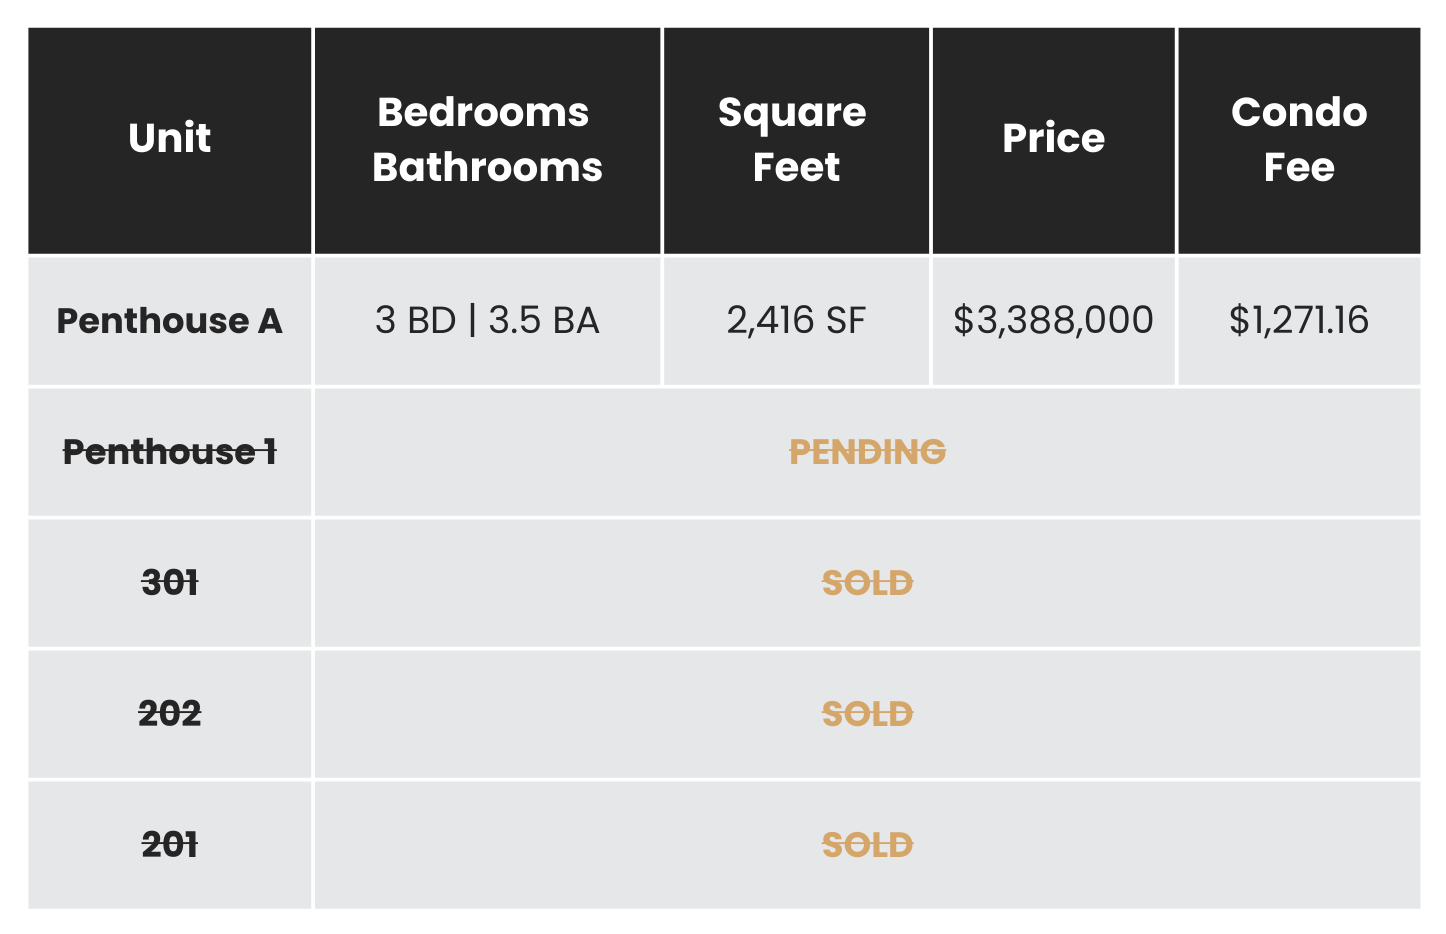Click the Condo Fee header
1446x934 pixels.
(x=1299, y=140)
